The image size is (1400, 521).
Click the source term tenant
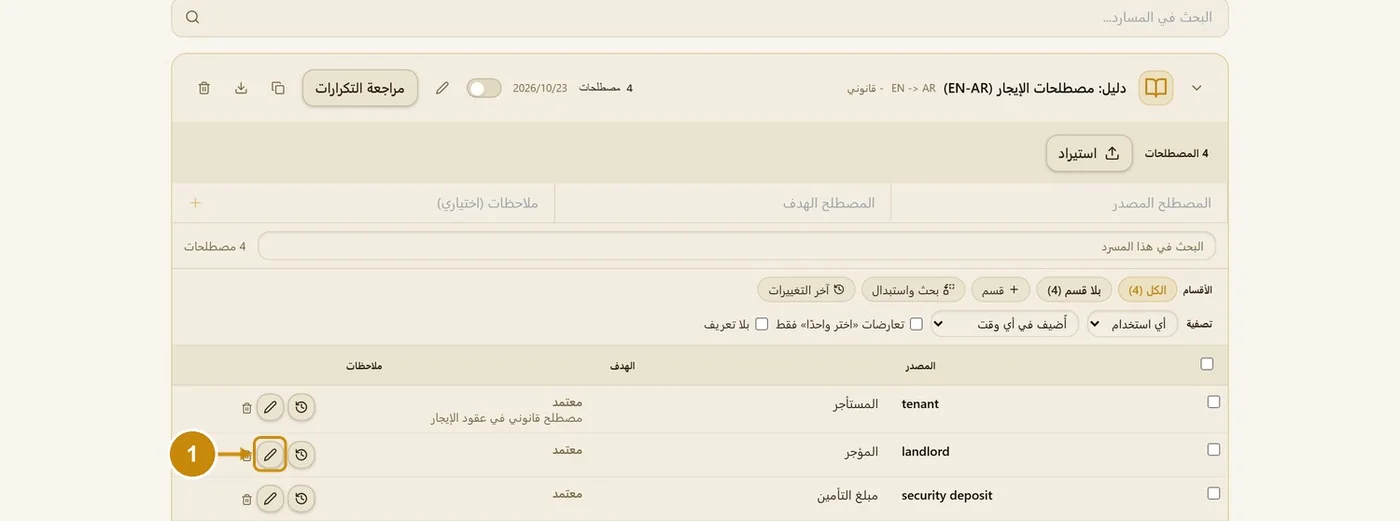(x=920, y=404)
